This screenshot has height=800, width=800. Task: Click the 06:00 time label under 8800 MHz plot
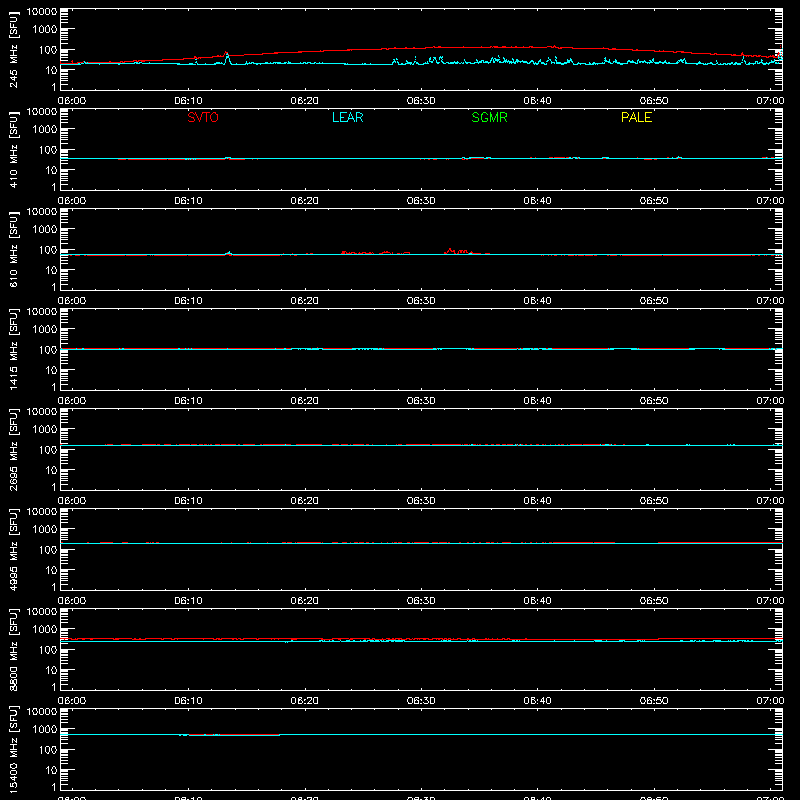coord(72,701)
